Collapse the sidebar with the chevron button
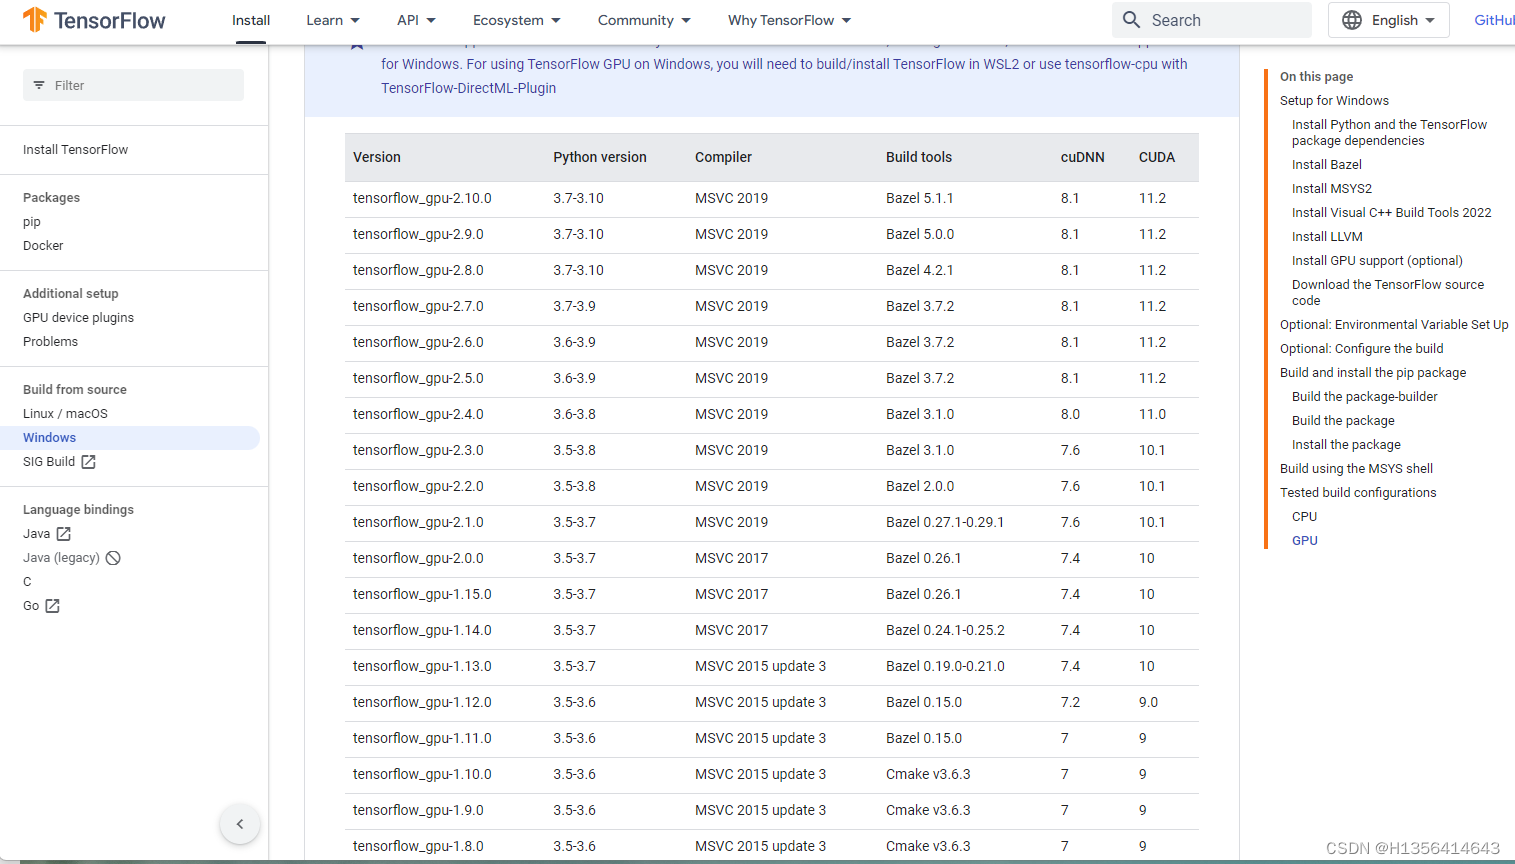The width and height of the screenshot is (1515, 864). 240,824
